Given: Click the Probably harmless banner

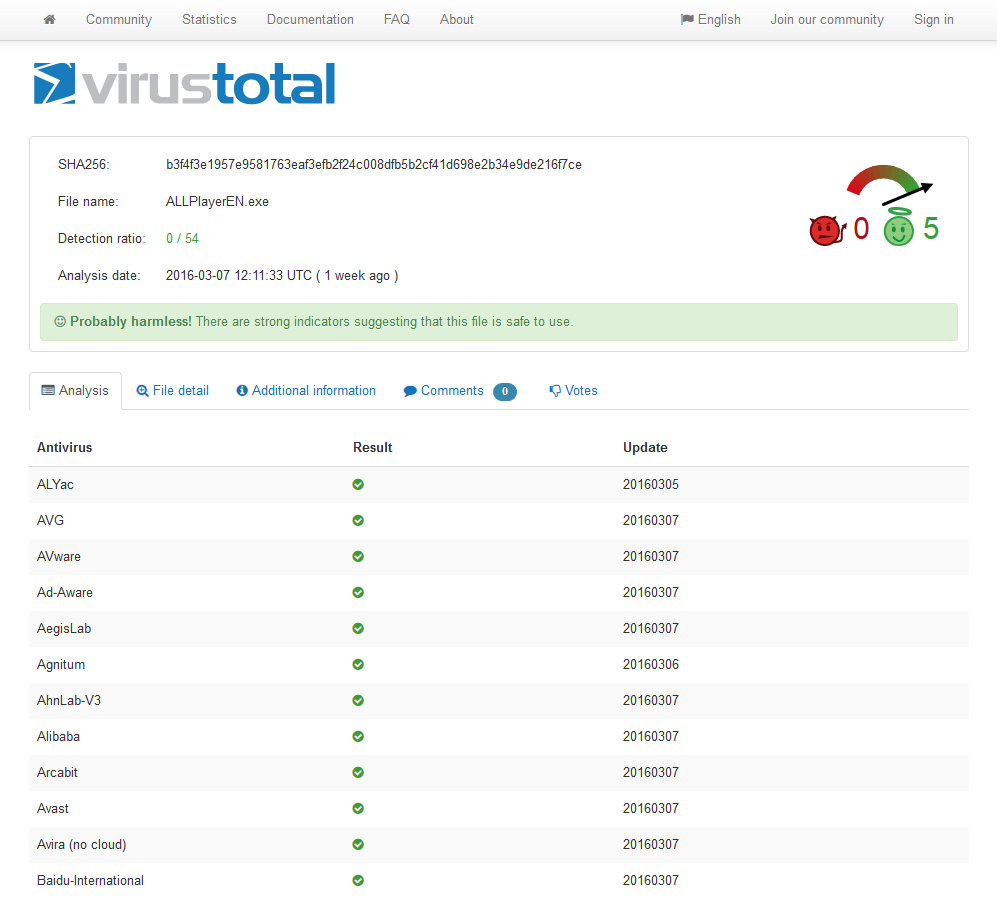Looking at the screenshot, I should pos(498,322).
